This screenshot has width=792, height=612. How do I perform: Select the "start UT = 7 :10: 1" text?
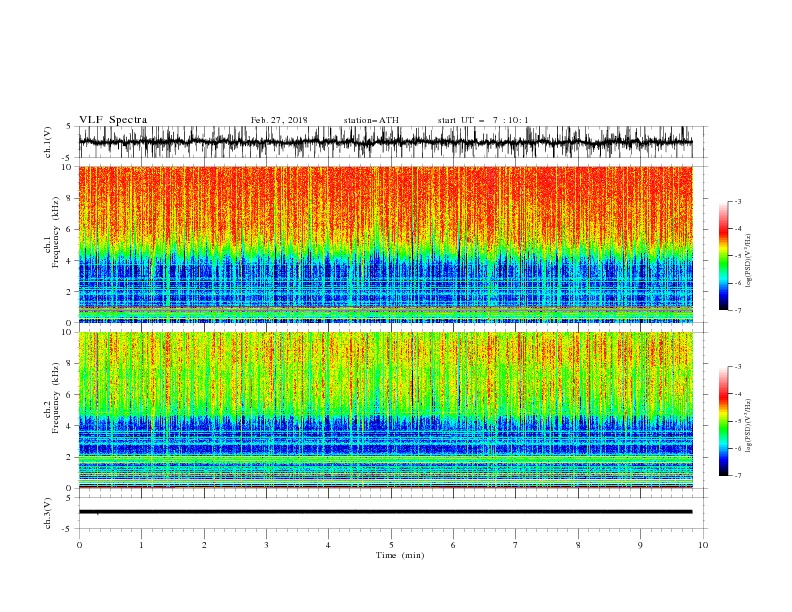coord(483,120)
